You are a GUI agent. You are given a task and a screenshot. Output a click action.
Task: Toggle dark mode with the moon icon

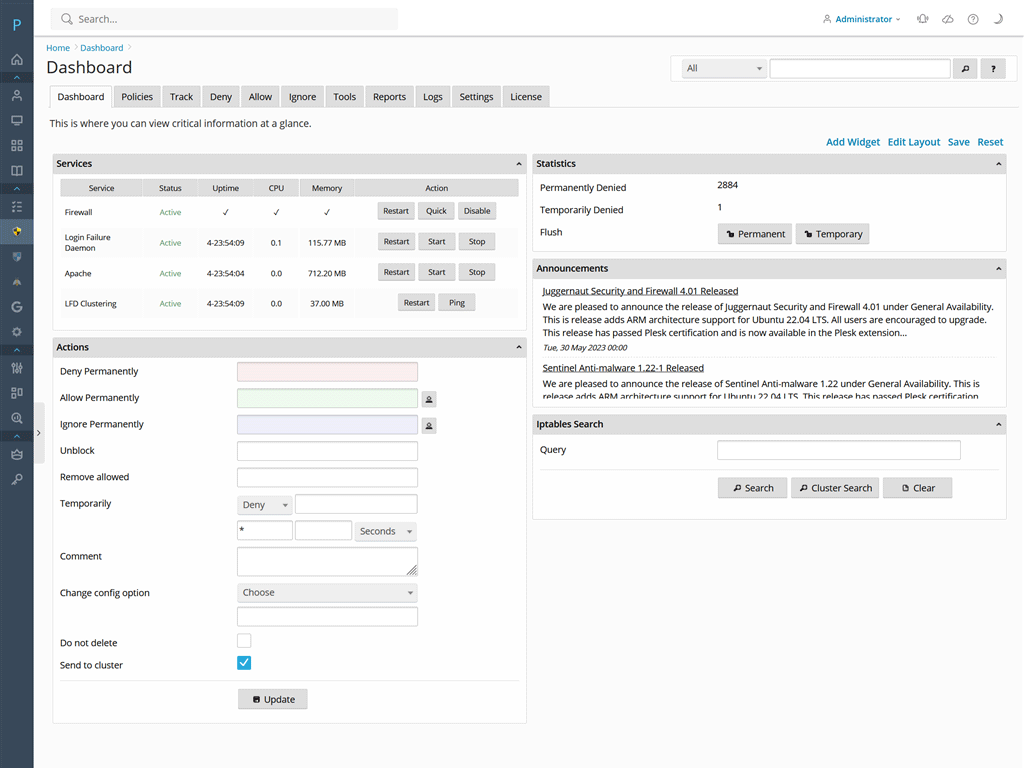click(997, 19)
